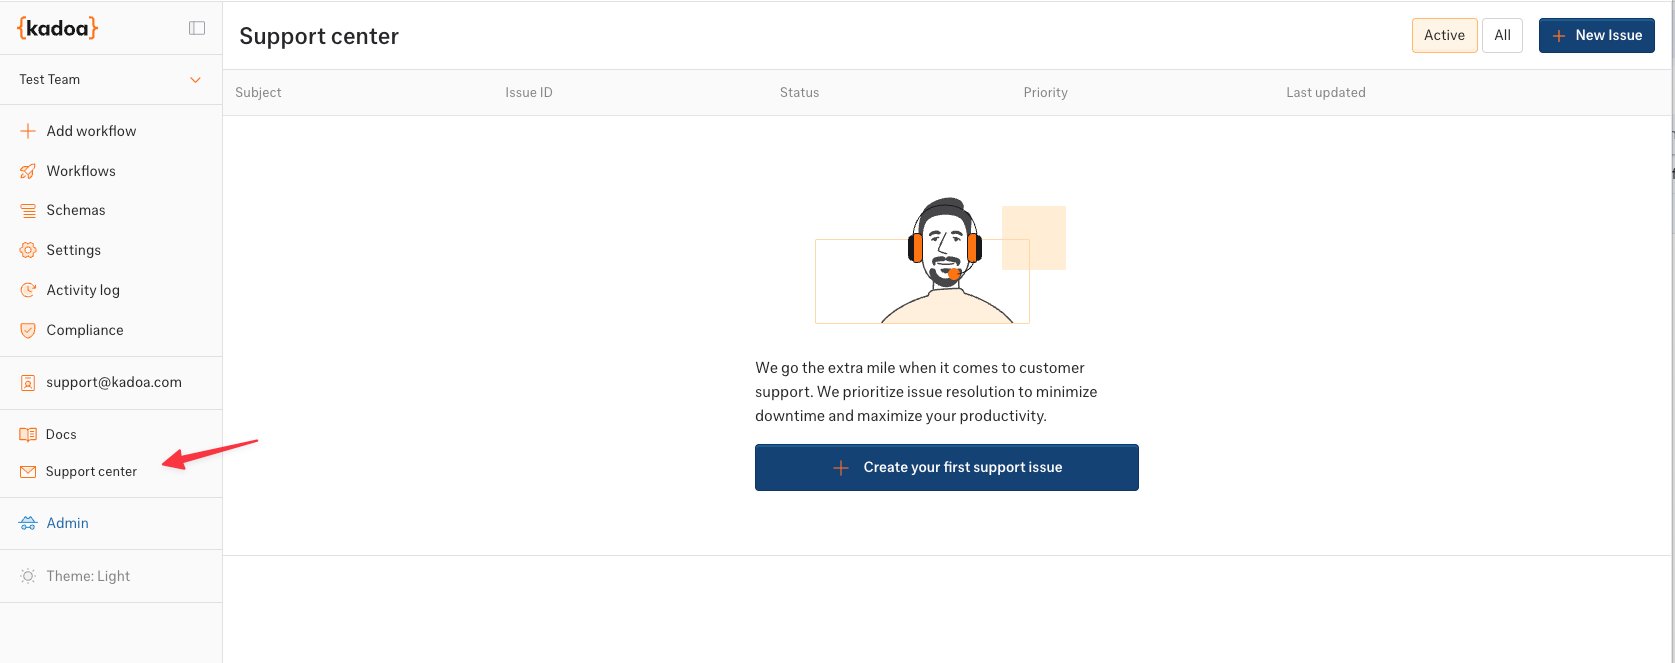Click the support agent illustration
Screen dimensions: 1675x663
(x=941, y=260)
